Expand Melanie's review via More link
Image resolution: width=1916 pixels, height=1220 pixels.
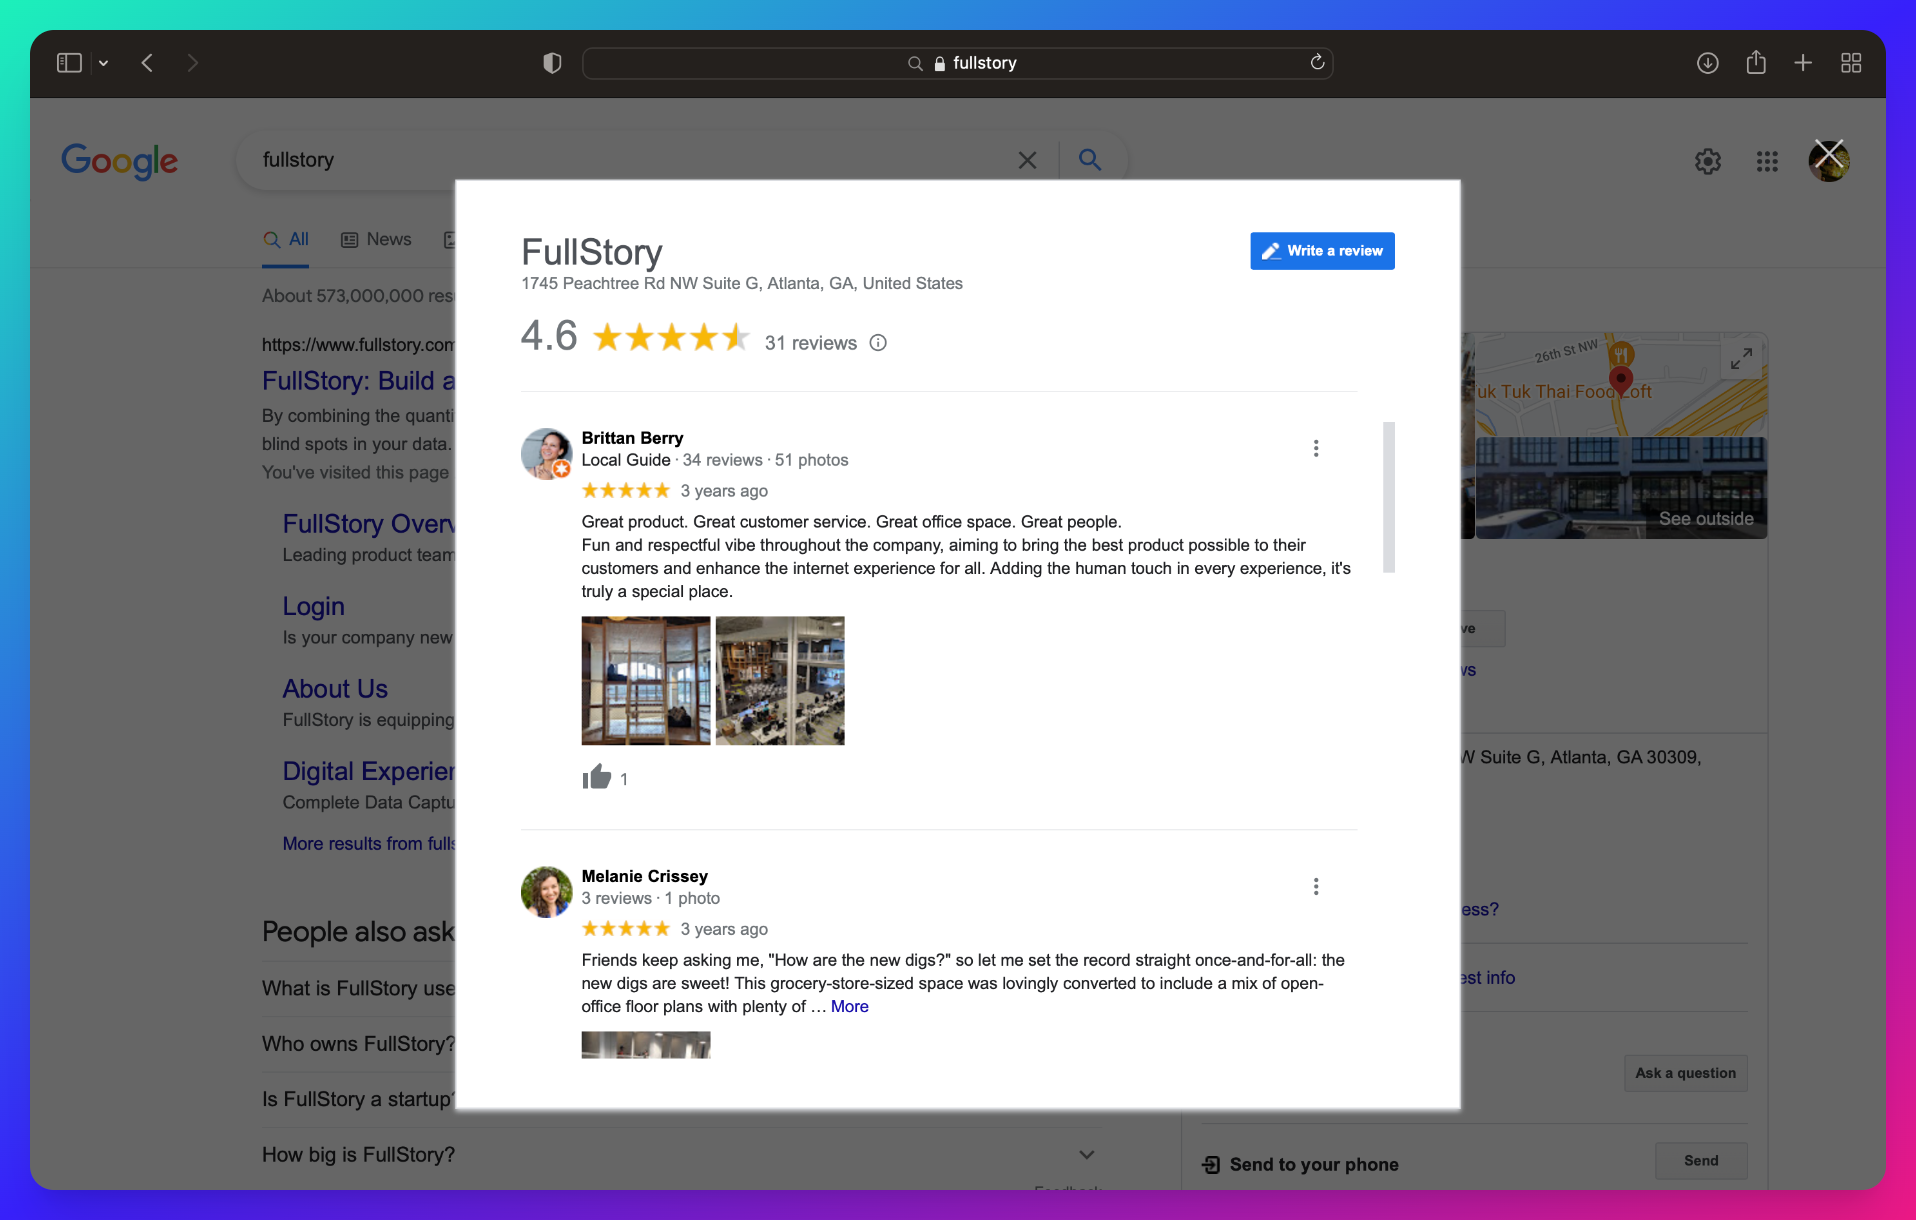click(x=849, y=1006)
